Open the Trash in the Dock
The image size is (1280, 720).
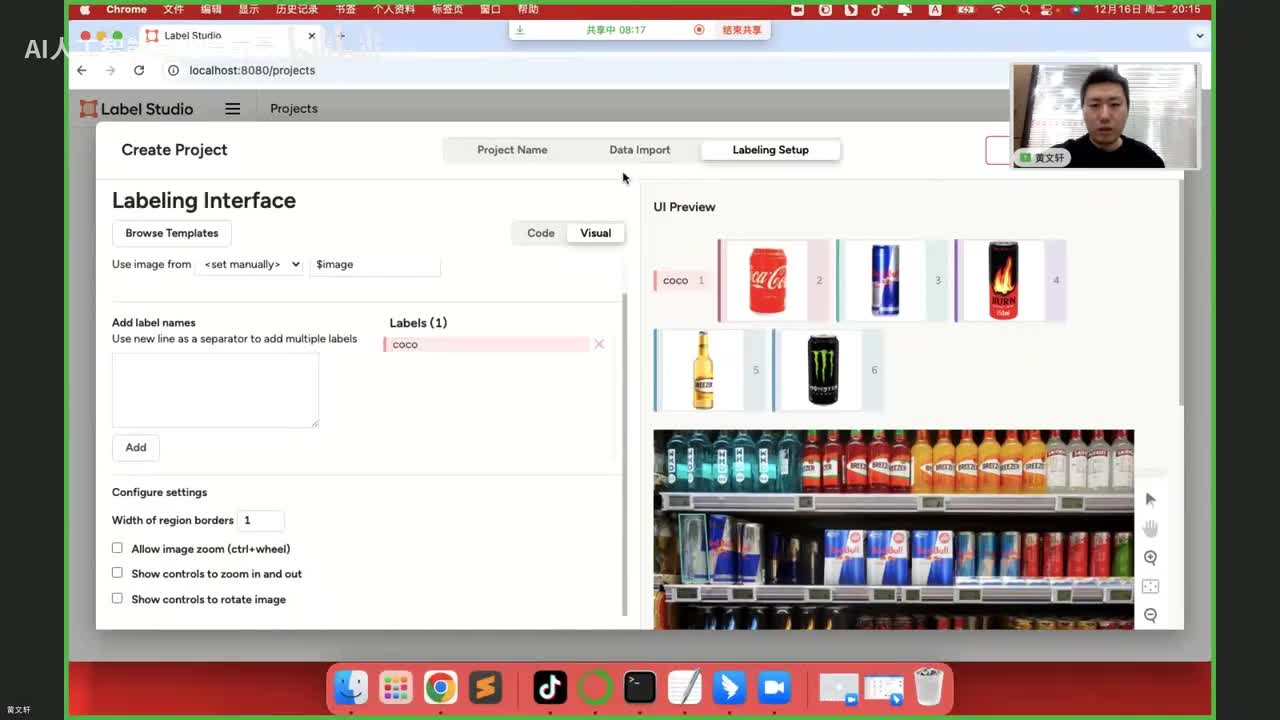929,687
